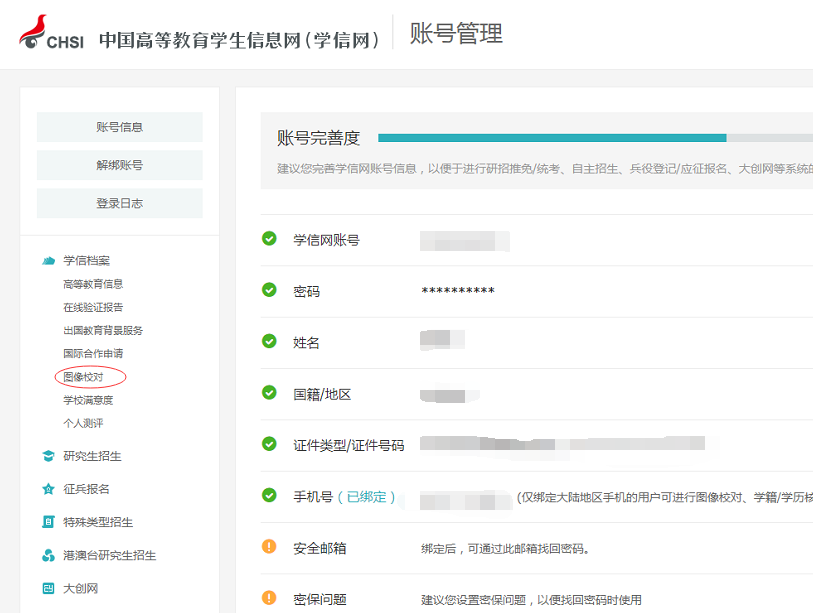Click the 大创网 icon
Viewport: 813px width, 613px height.
(48, 588)
